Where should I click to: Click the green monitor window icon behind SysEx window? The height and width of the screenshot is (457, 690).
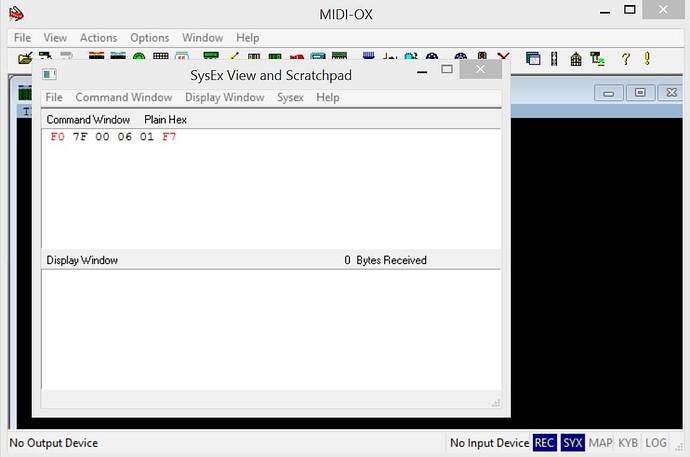click(25, 92)
